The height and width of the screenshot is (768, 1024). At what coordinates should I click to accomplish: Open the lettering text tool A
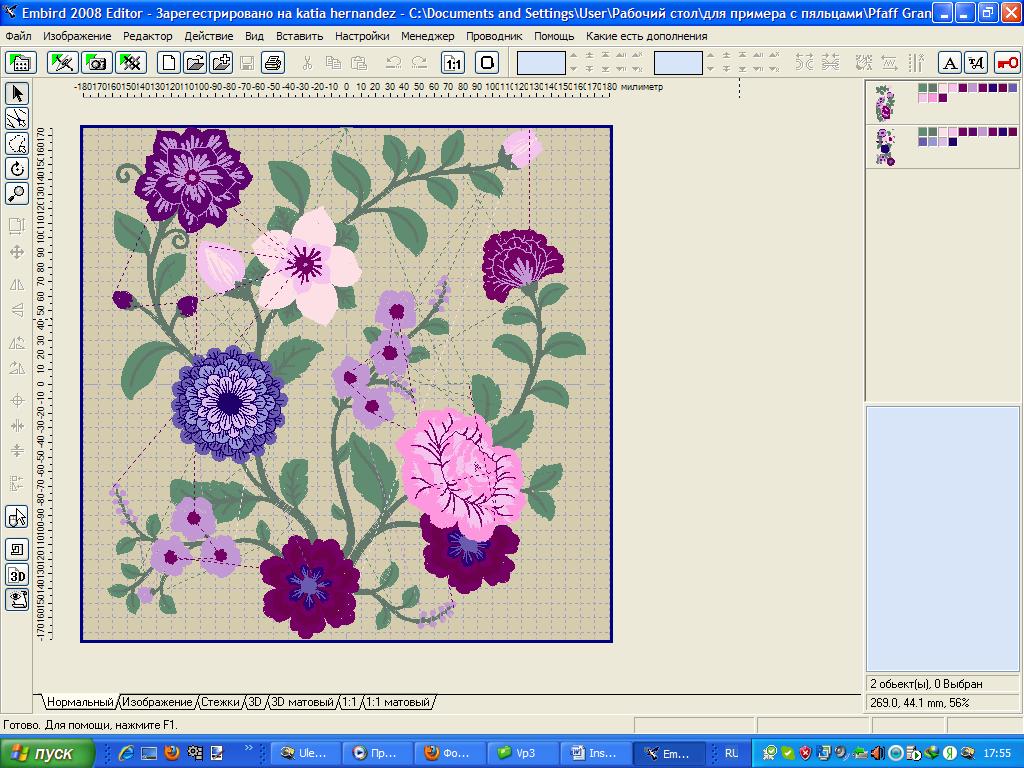tap(950, 63)
